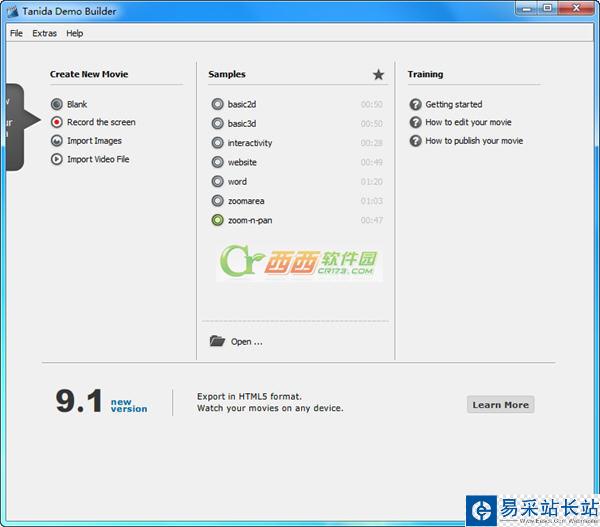Click the Getting started question mark icon
Image resolution: width=600 pixels, height=527 pixels.
[x=415, y=104]
